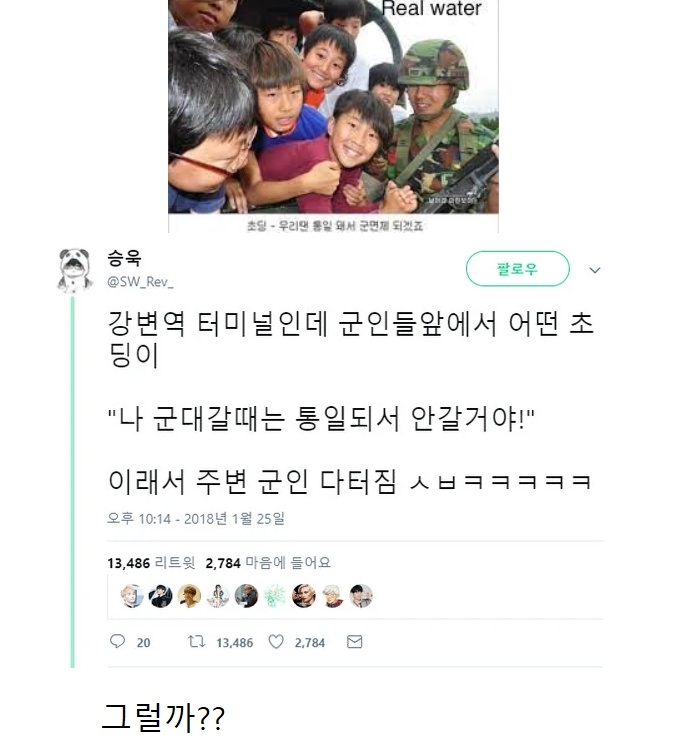Click the reply speech bubble icon
The height and width of the screenshot is (750, 688).
(x=117, y=642)
